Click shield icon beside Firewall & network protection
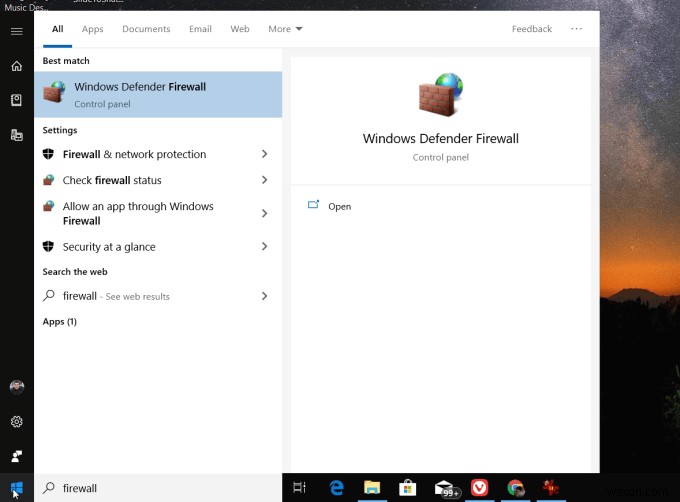The width and height of the screenshot is (680, 502). point(48,153)
